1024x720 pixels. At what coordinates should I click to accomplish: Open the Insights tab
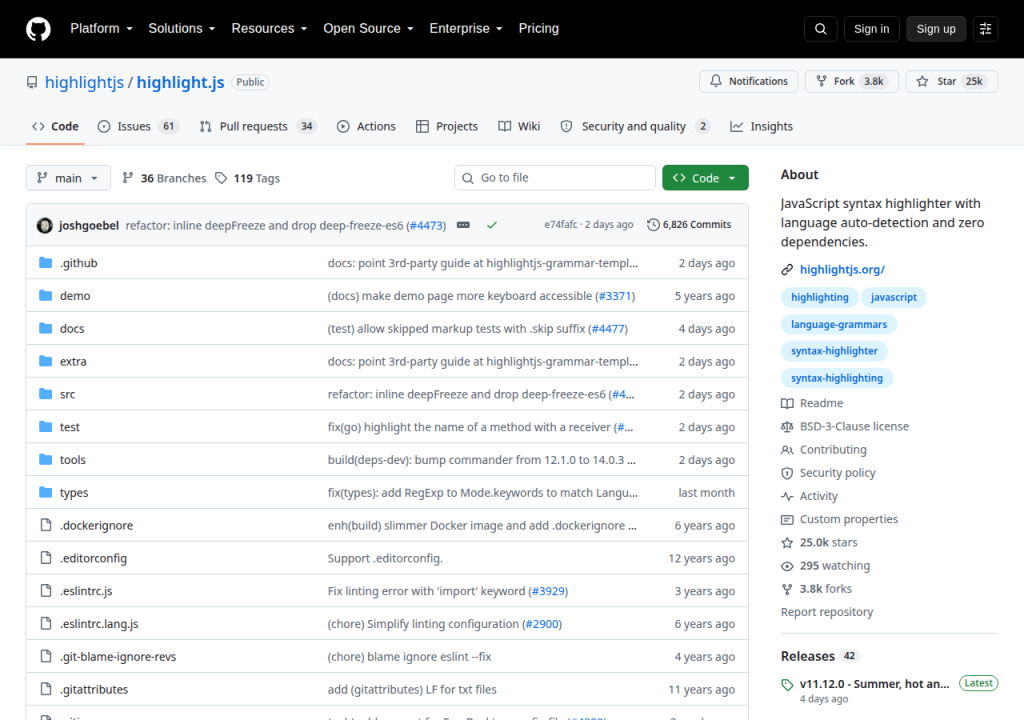[761, 126]
